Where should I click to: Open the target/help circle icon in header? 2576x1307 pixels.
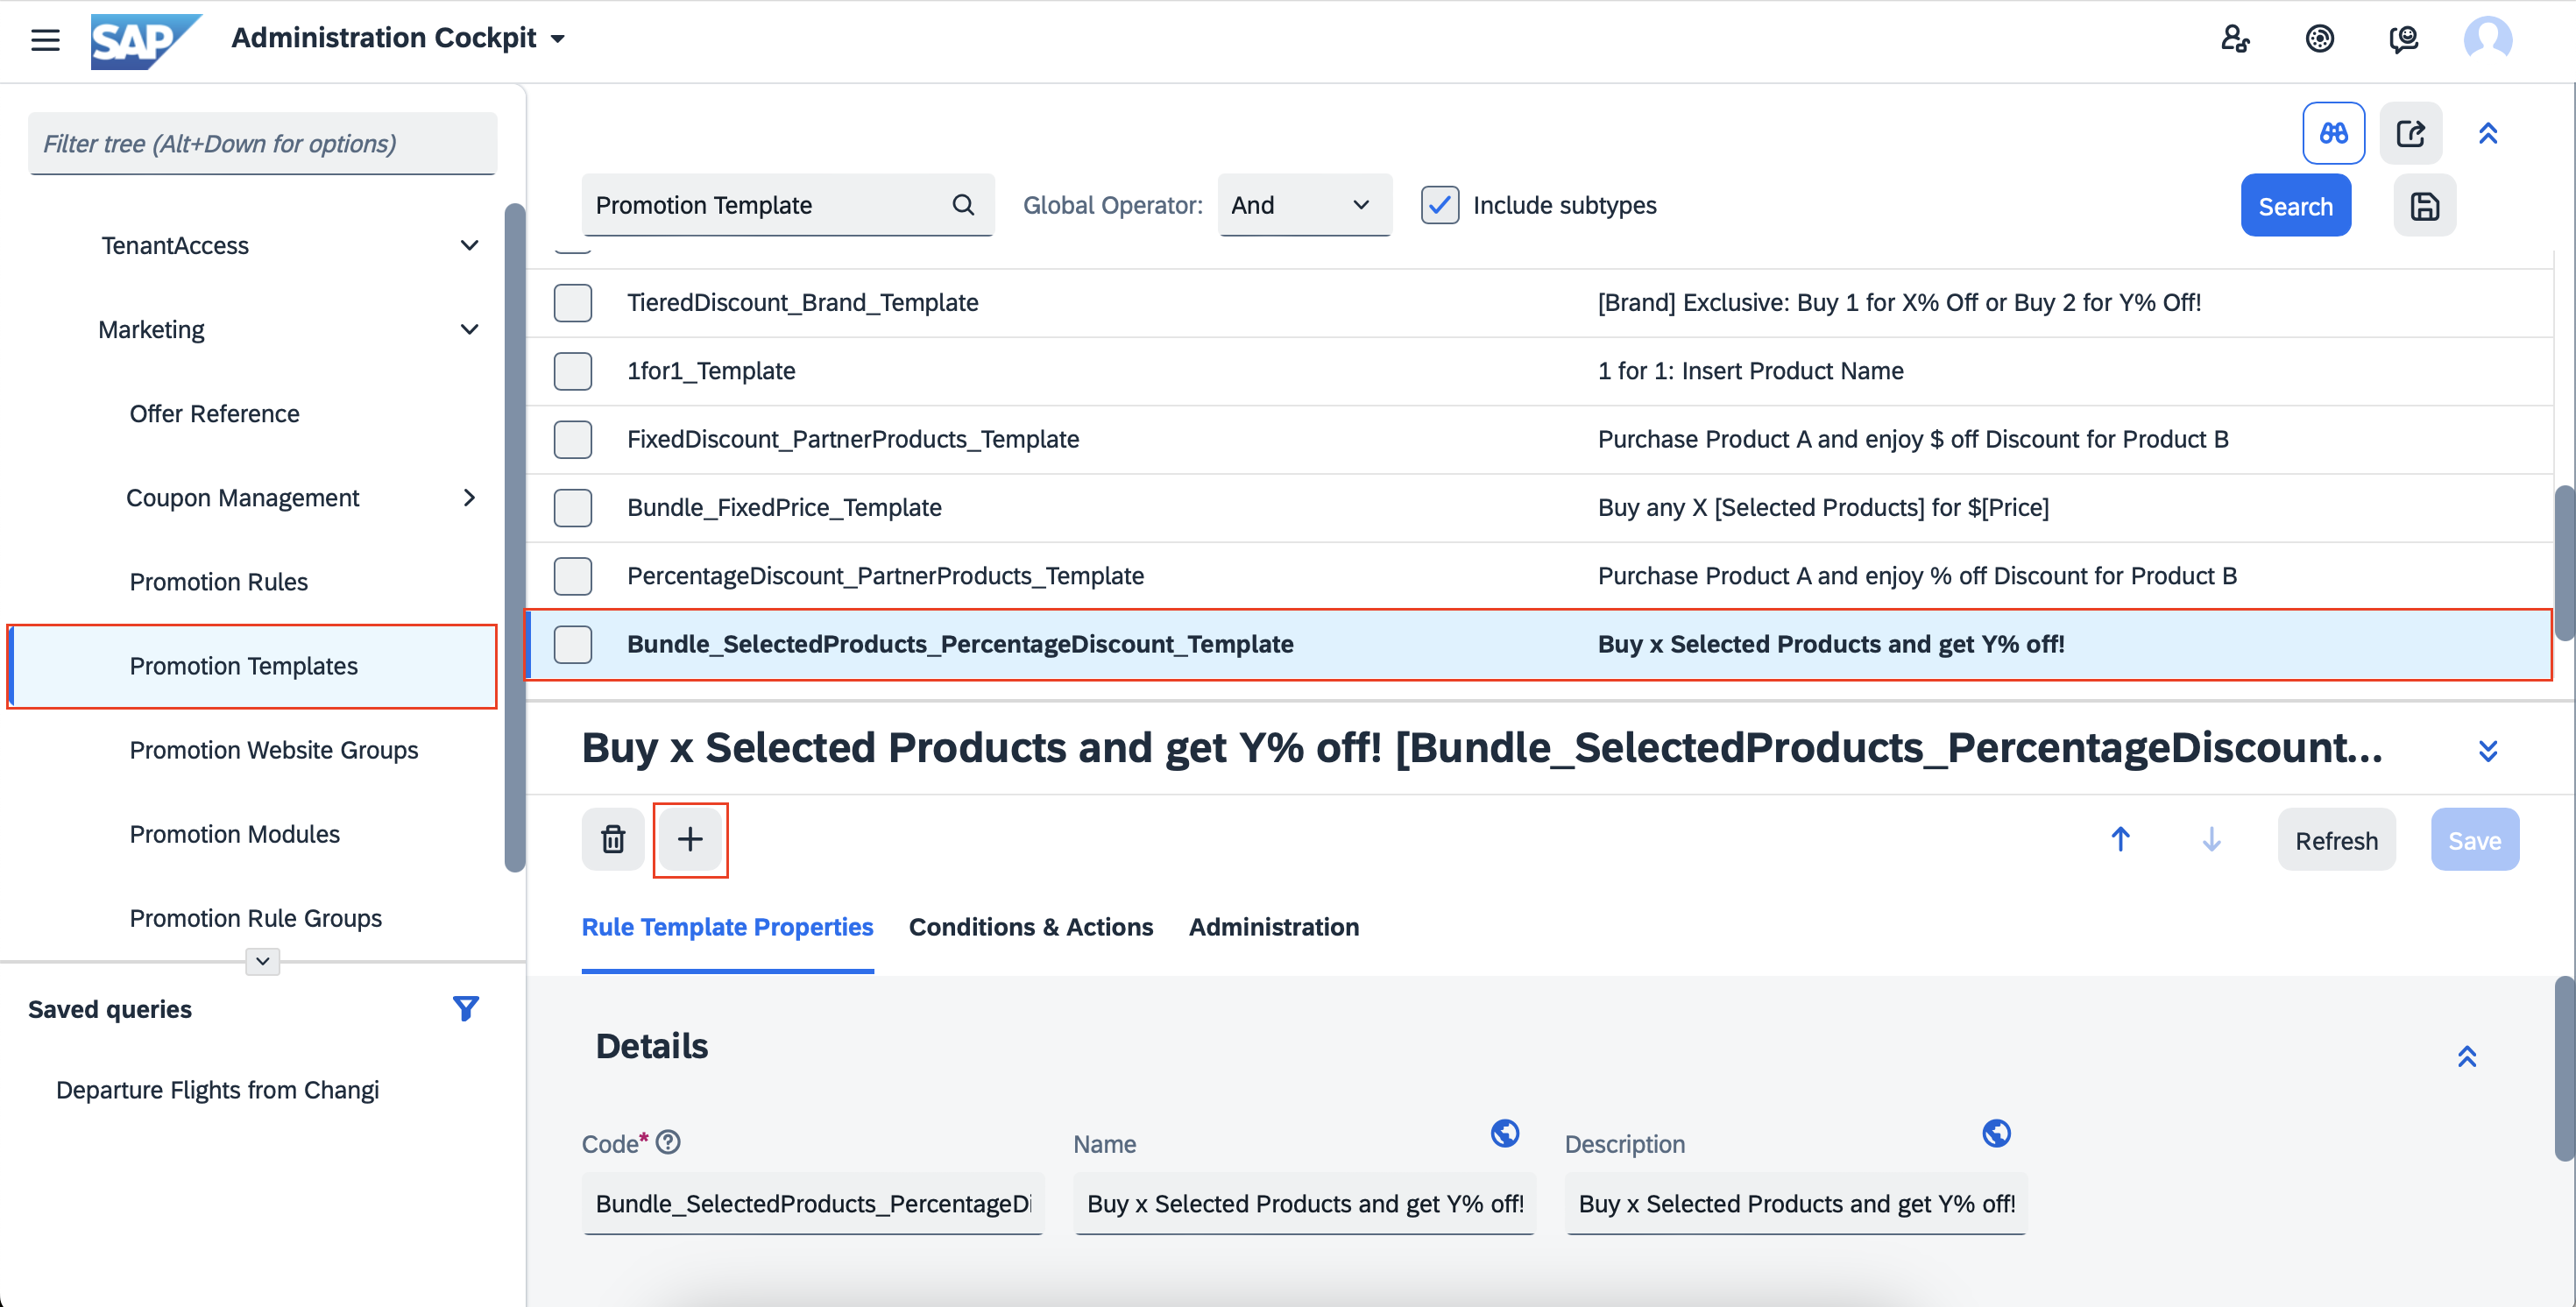pyautogui.click(x=2320, y=39)
